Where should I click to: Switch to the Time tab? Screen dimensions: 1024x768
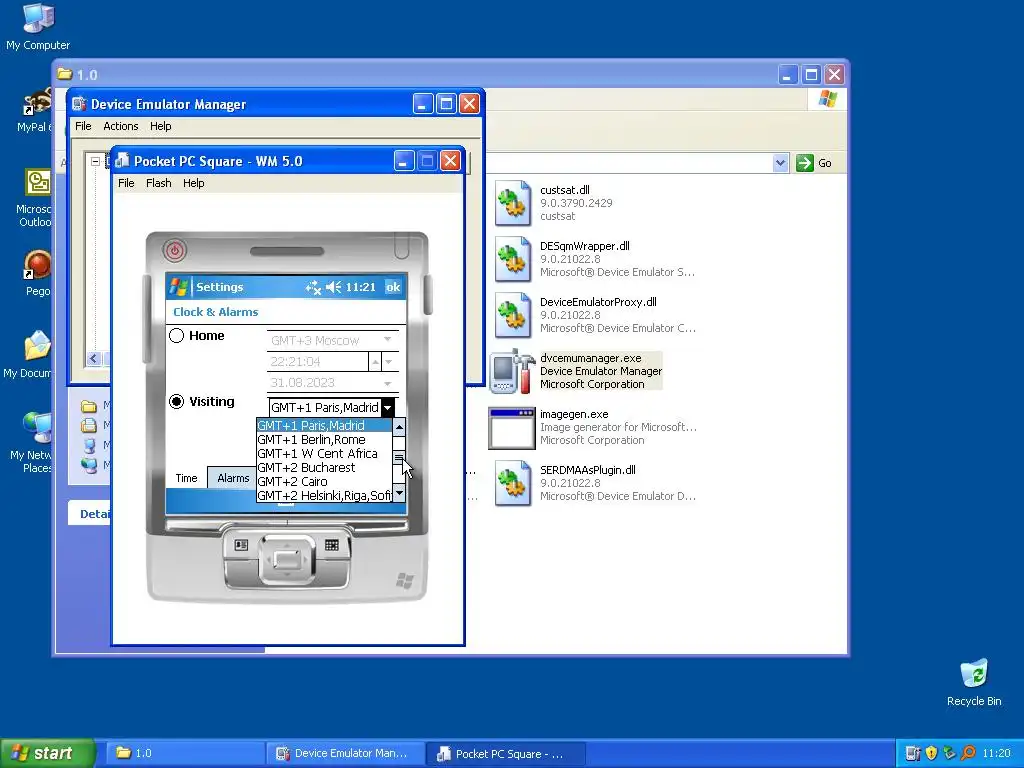tap(186, 478)
